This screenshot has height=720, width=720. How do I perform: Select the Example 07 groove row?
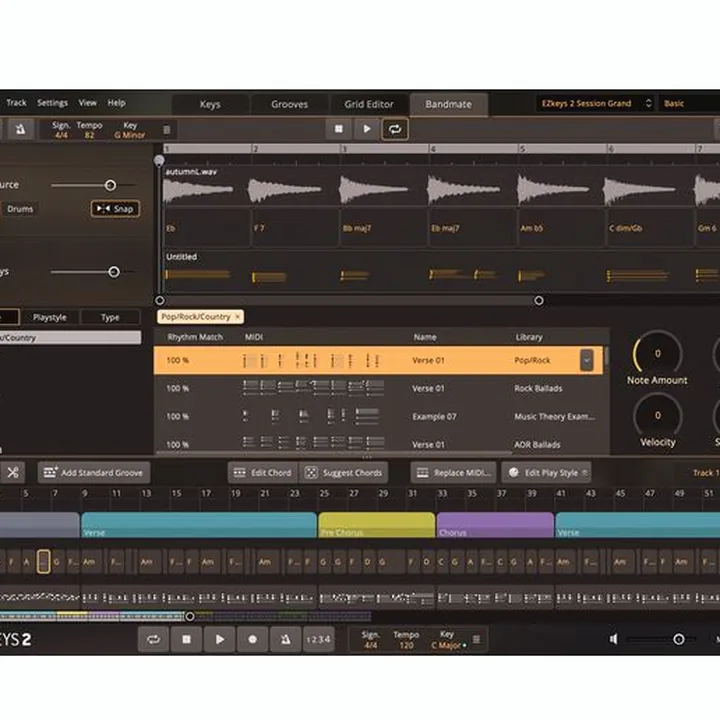pyautogui.click(x=379, y=416)
